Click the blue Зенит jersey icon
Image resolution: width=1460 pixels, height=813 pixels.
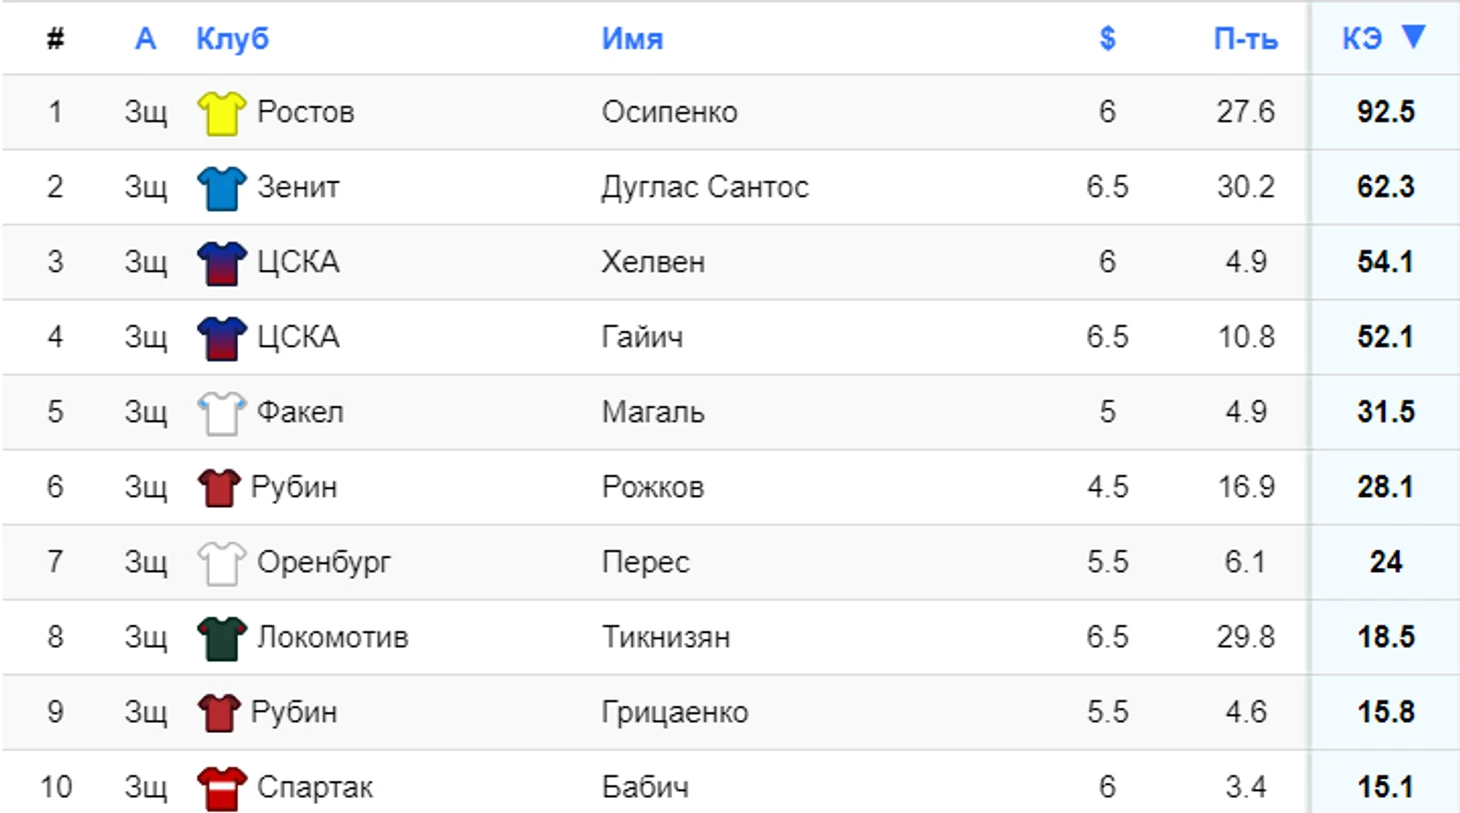(221, 187)
